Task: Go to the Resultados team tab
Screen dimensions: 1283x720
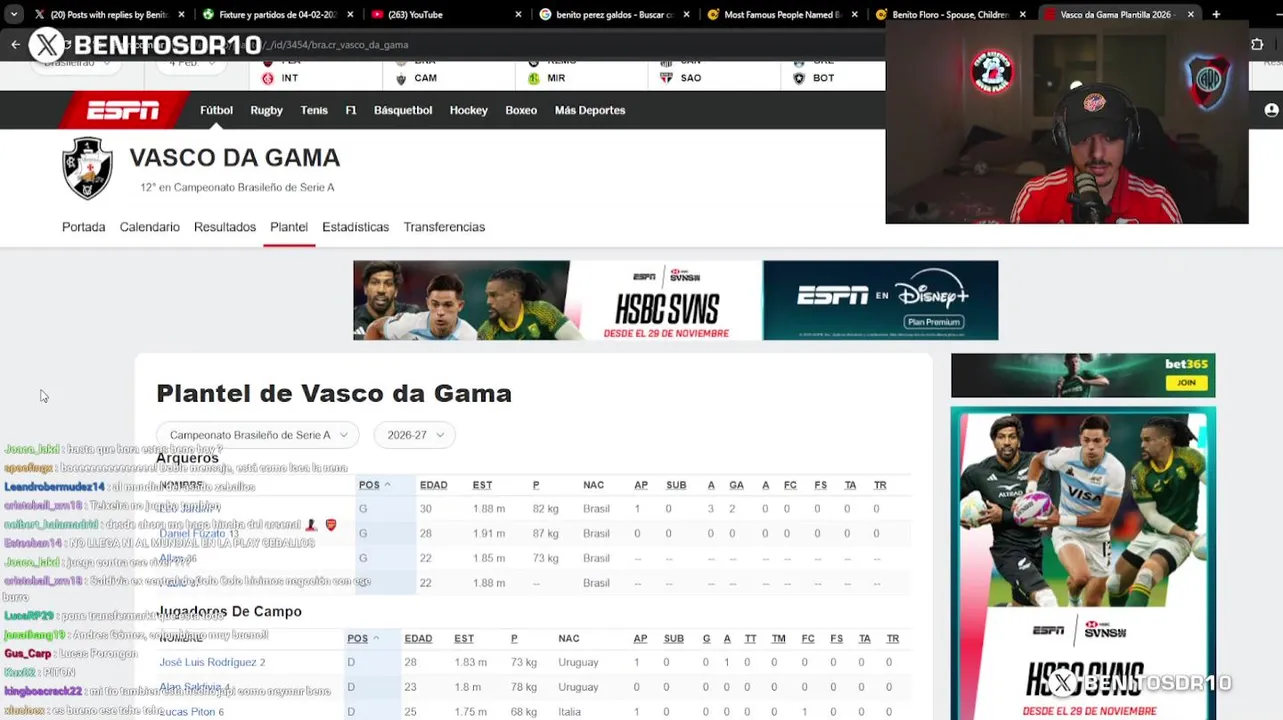Action: click(225, 227)
